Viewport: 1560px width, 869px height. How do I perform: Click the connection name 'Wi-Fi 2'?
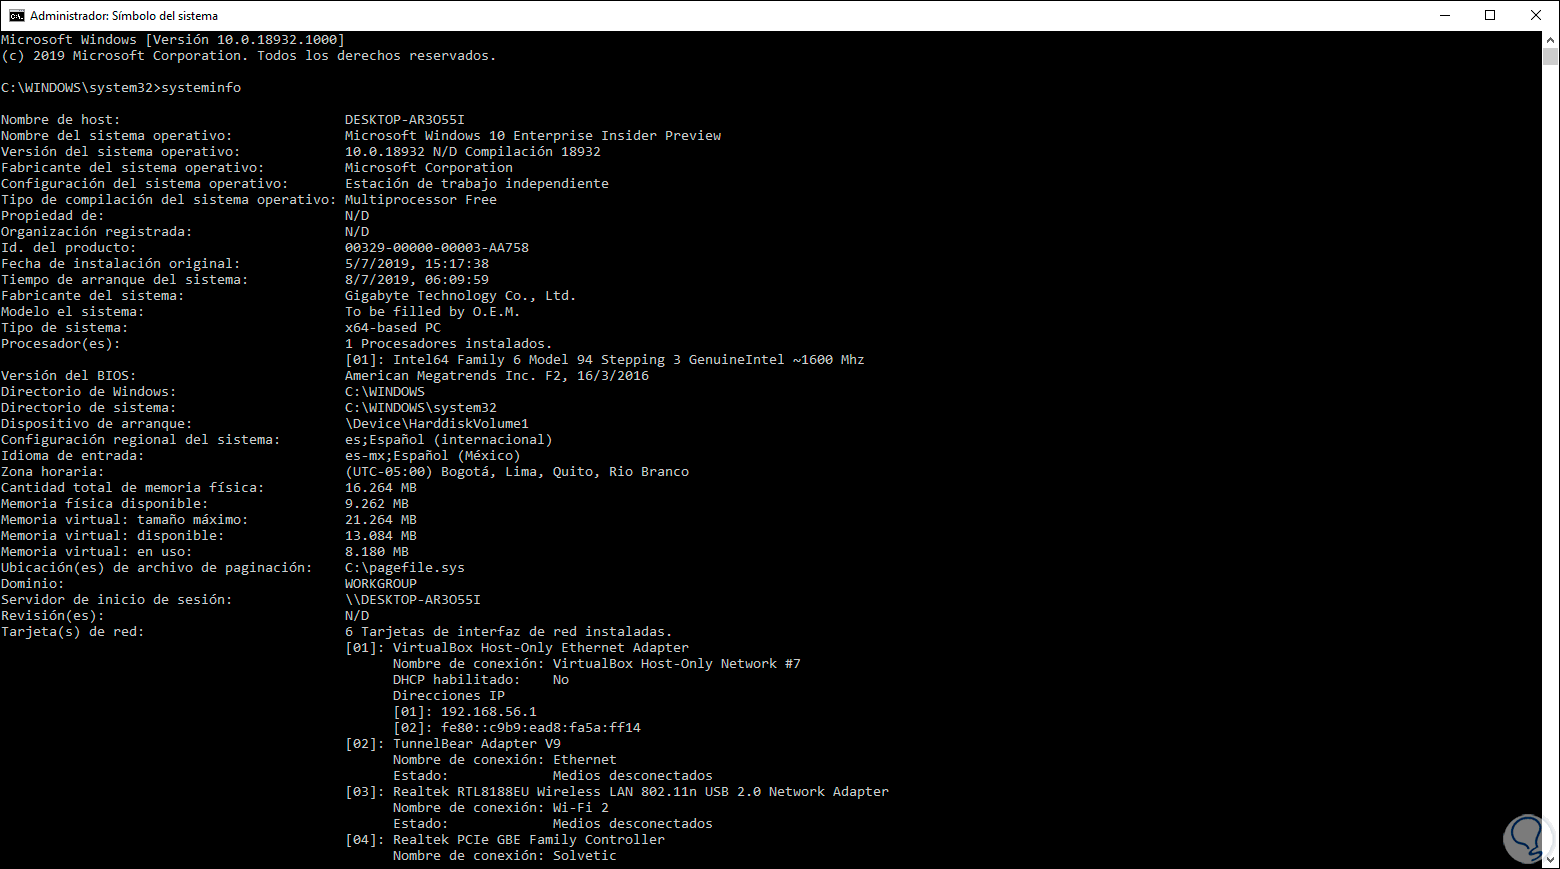click(x=581, y=808)
